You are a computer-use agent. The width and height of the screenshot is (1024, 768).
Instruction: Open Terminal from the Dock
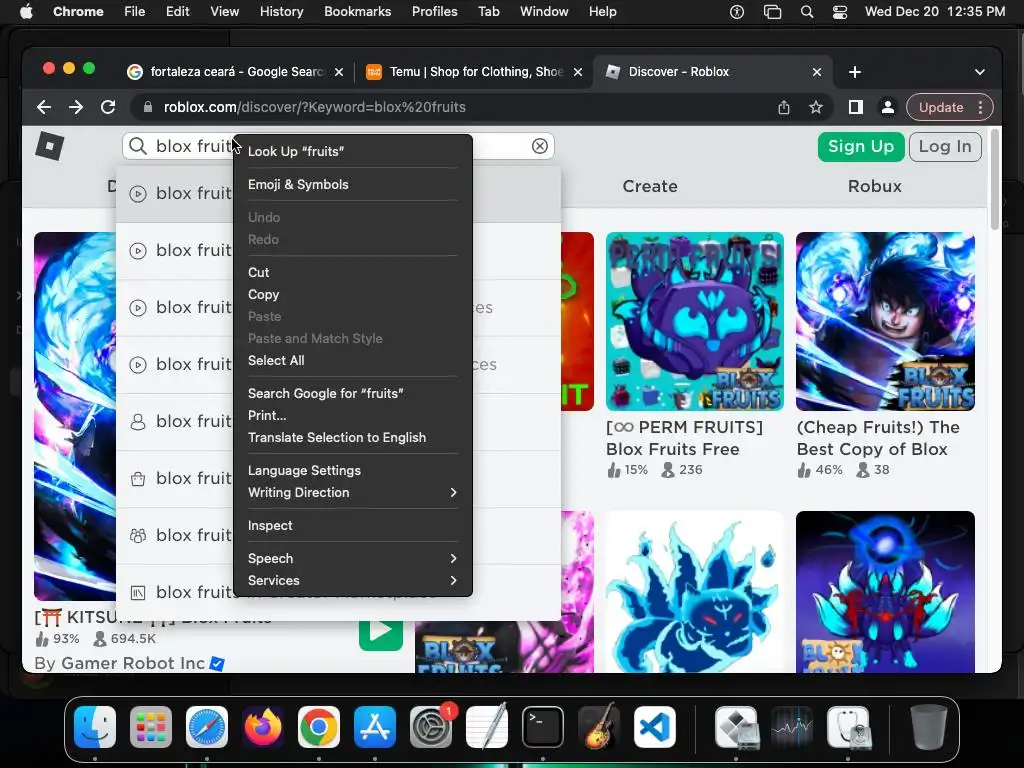click(543, 727)
